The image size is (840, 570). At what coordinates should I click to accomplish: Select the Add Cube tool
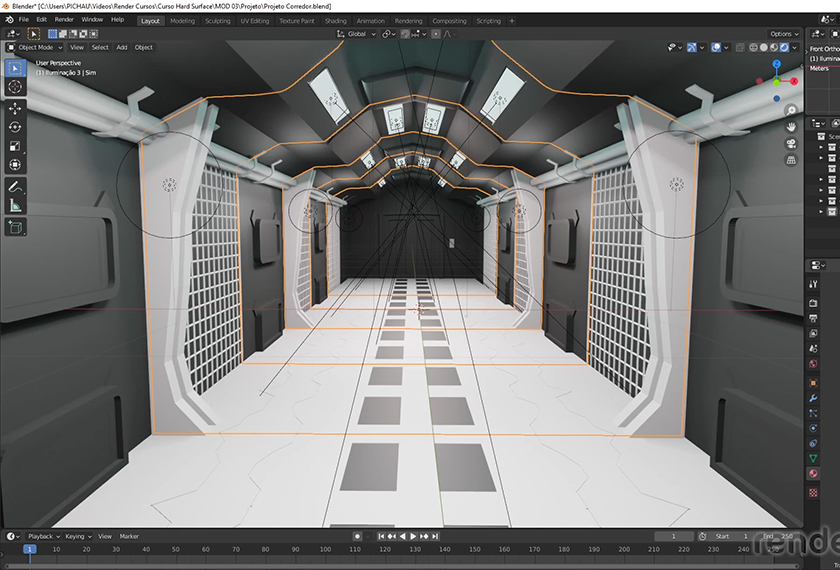pyautogui.click(x=15, y=227)
